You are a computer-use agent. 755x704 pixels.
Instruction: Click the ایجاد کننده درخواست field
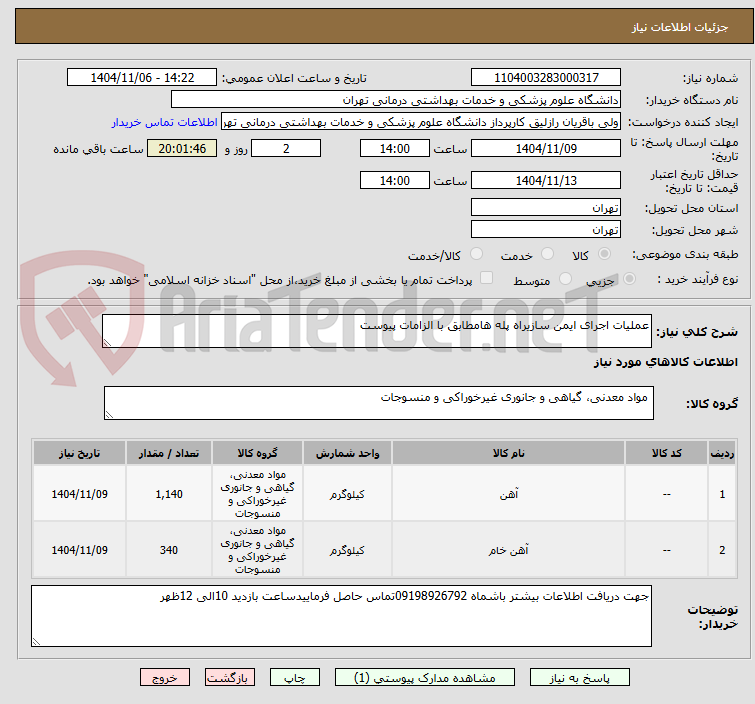point(421,122)
